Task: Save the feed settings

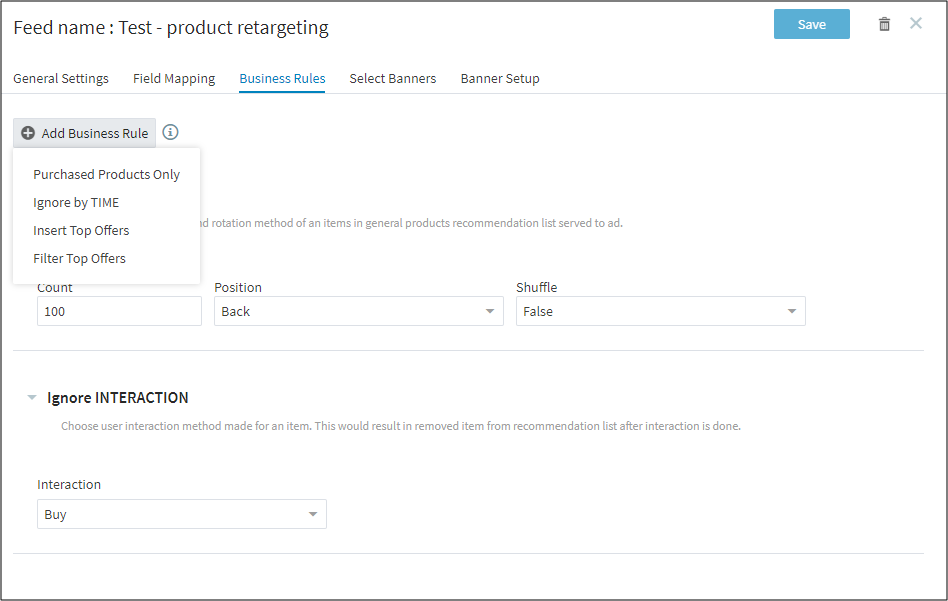Action: coord(811,24)
